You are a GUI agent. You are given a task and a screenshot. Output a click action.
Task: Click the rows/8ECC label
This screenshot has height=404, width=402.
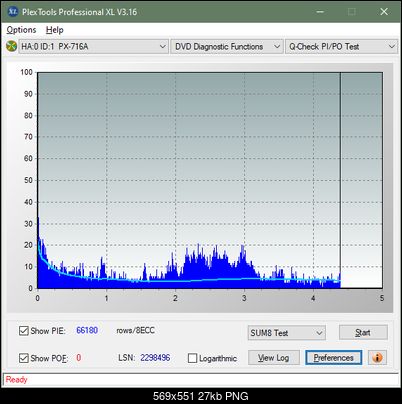[x=135, y=330]
